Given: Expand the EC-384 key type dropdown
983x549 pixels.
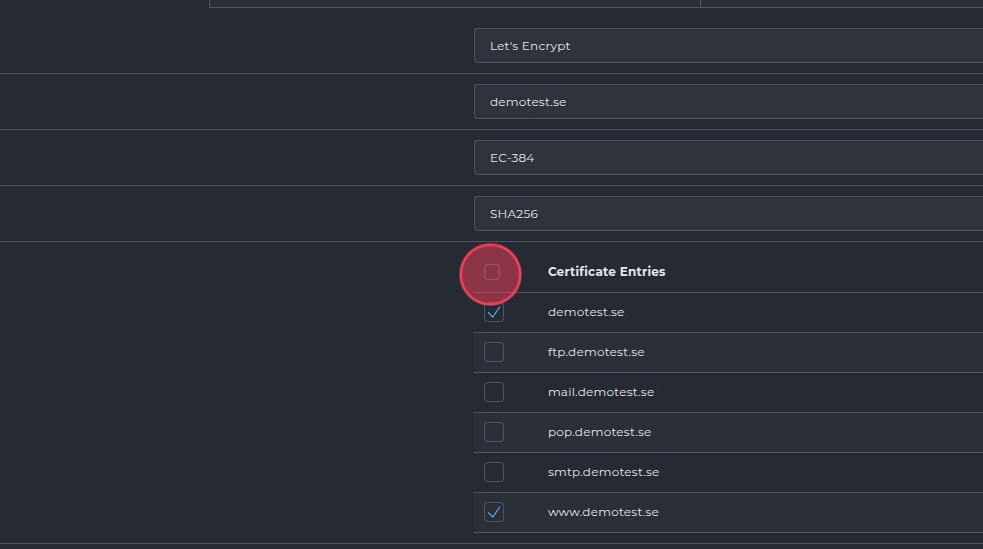Looking at the screenshot, I should coord(728,158).
